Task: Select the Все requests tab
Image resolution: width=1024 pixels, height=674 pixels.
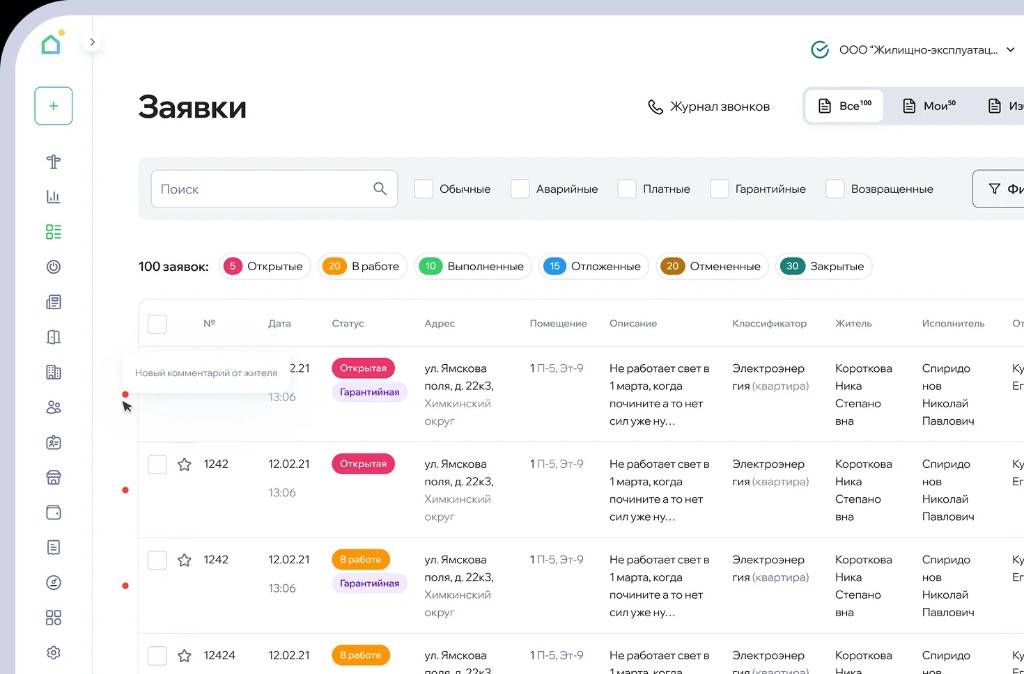Action: click(843, 104)
